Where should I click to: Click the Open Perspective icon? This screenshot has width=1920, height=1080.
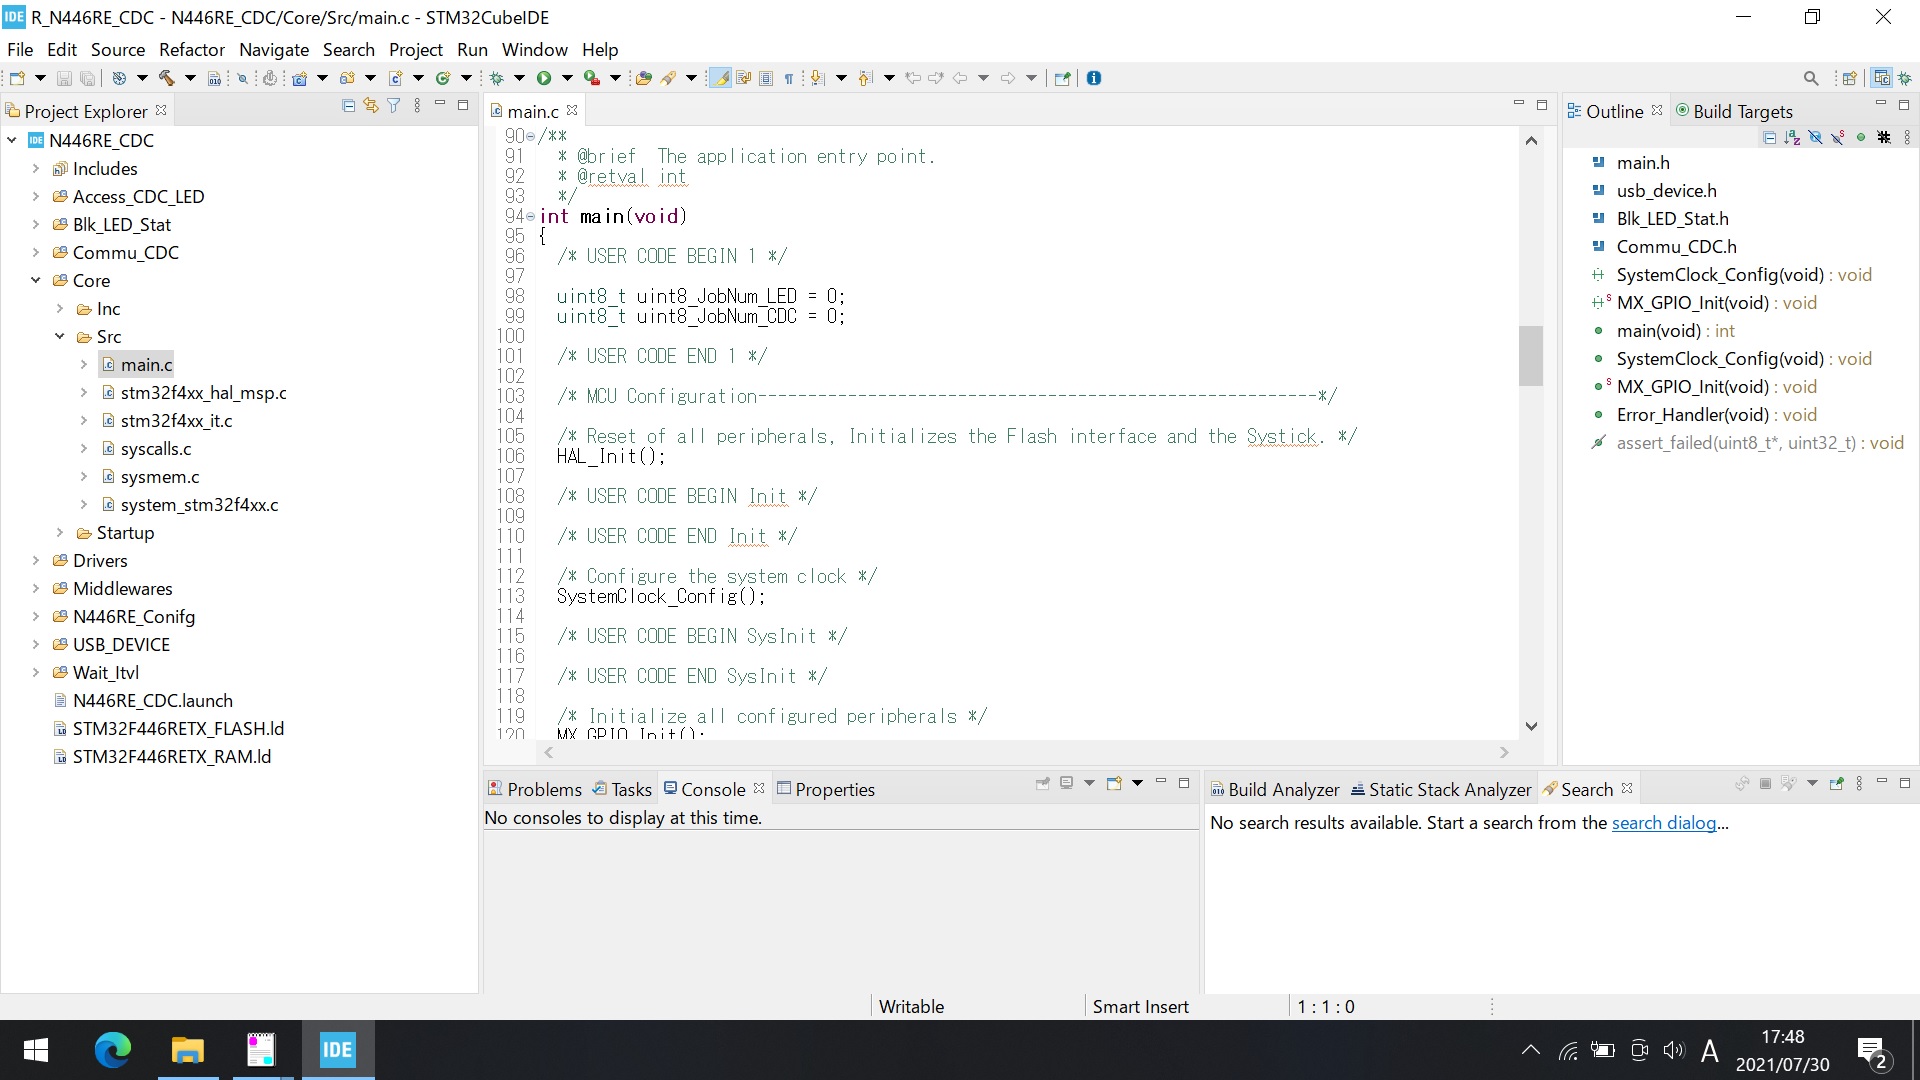1849,78
